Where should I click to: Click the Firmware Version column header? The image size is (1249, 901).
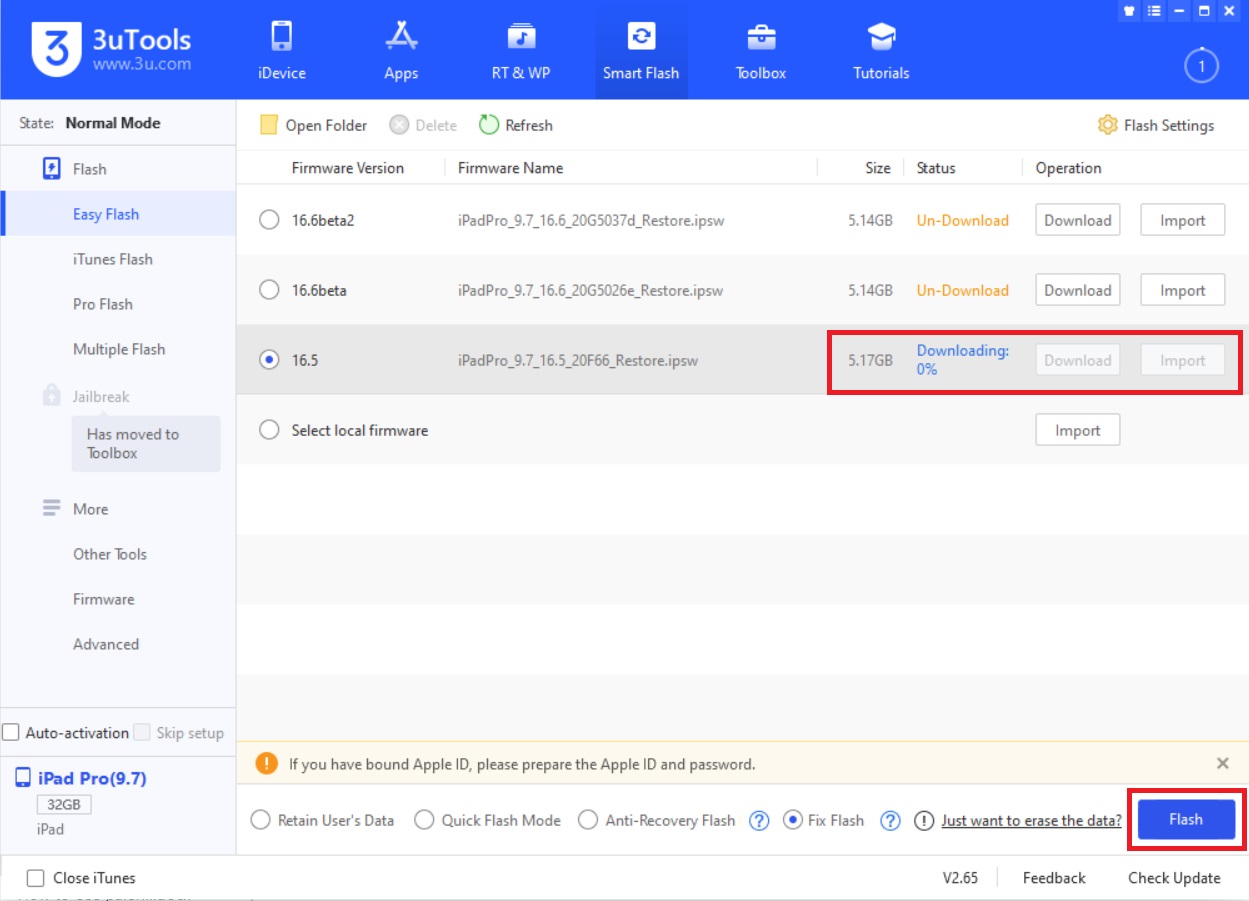tap(348, 168)
